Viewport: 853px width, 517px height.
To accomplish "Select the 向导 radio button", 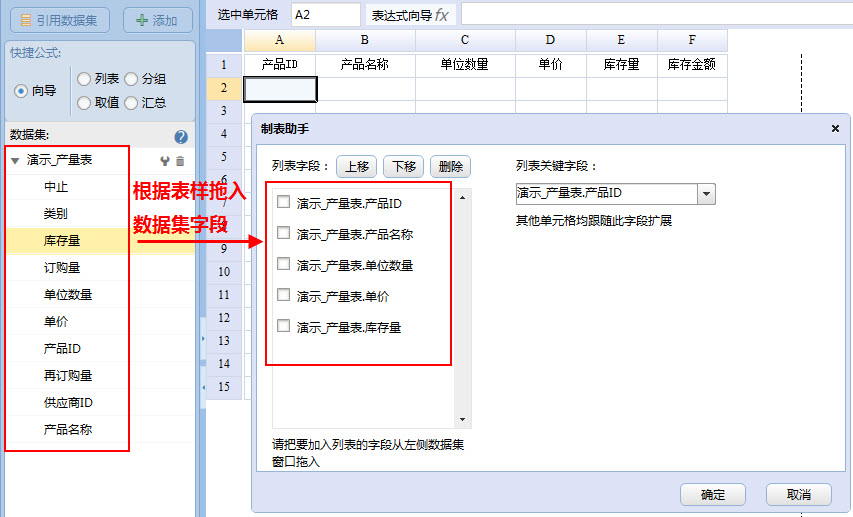I will click(x=21, y=91).
